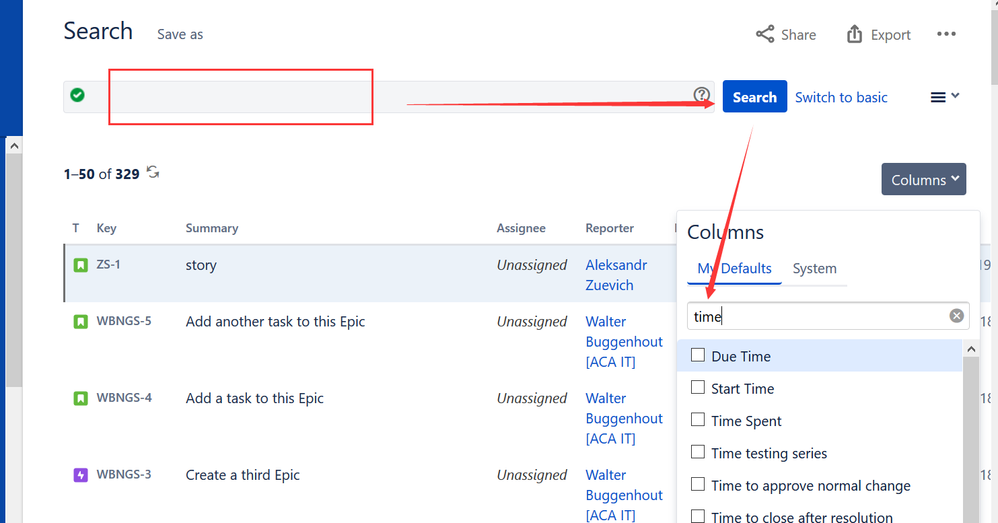Switch to My Defaults tab
This screenshot has width=998, height=523.
tap(734, 268)
